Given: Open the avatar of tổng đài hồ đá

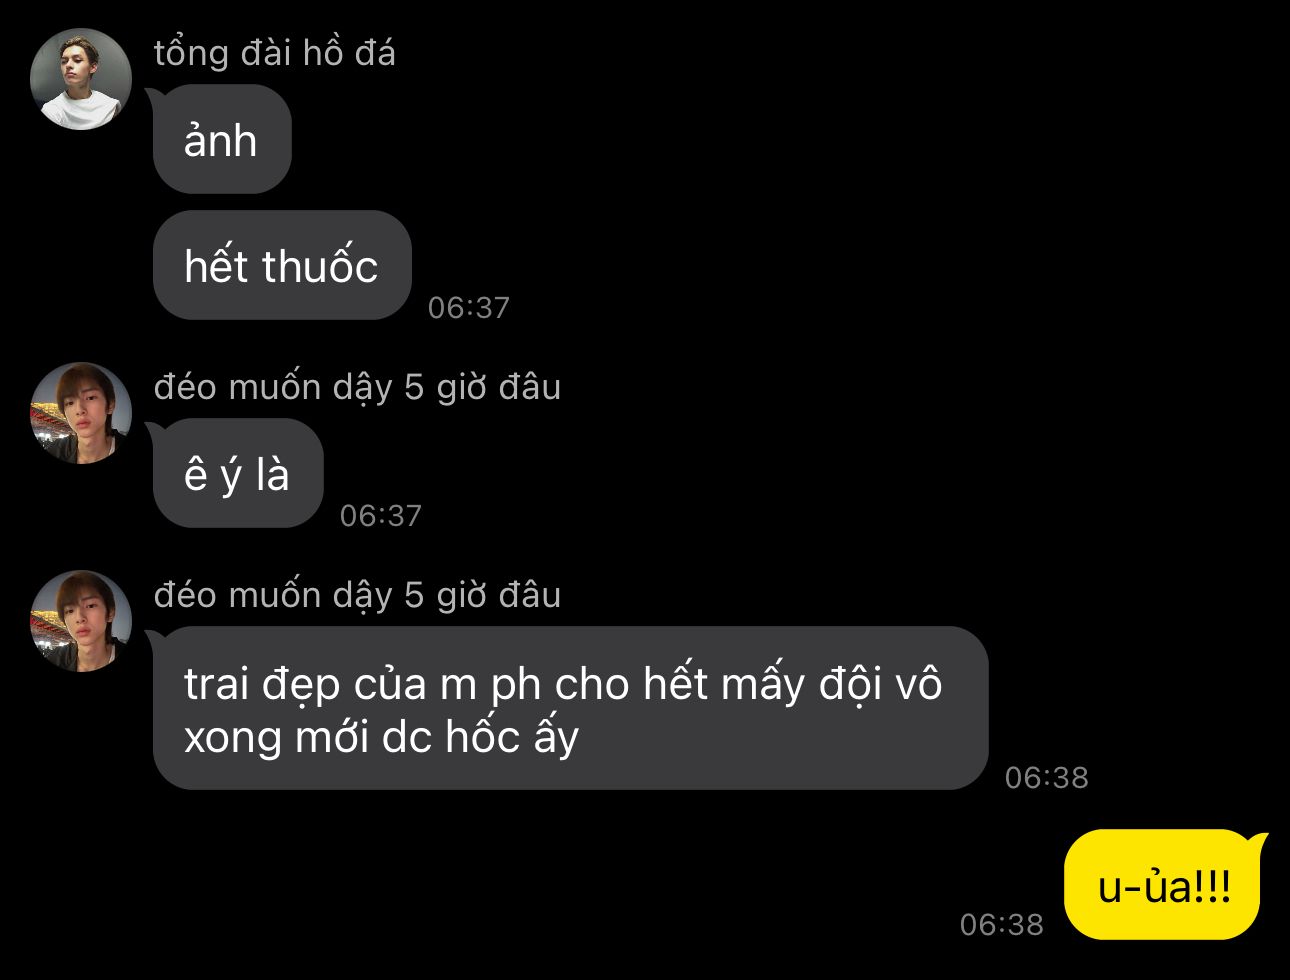Looking at the screenshot, I should 81,79.
